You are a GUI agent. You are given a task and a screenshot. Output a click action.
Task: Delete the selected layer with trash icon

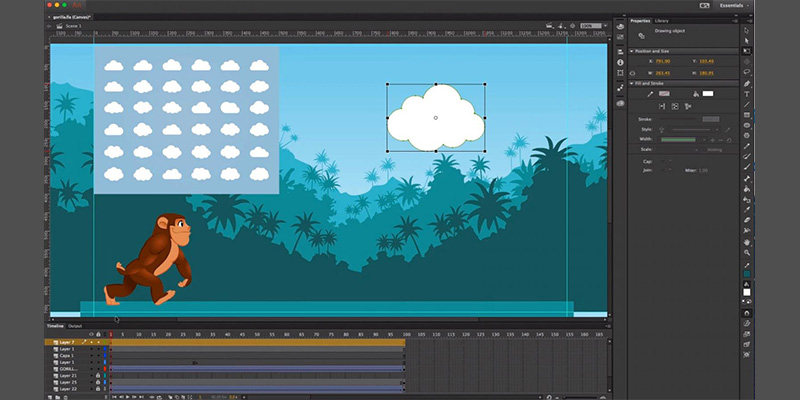[x=65, y=397]
